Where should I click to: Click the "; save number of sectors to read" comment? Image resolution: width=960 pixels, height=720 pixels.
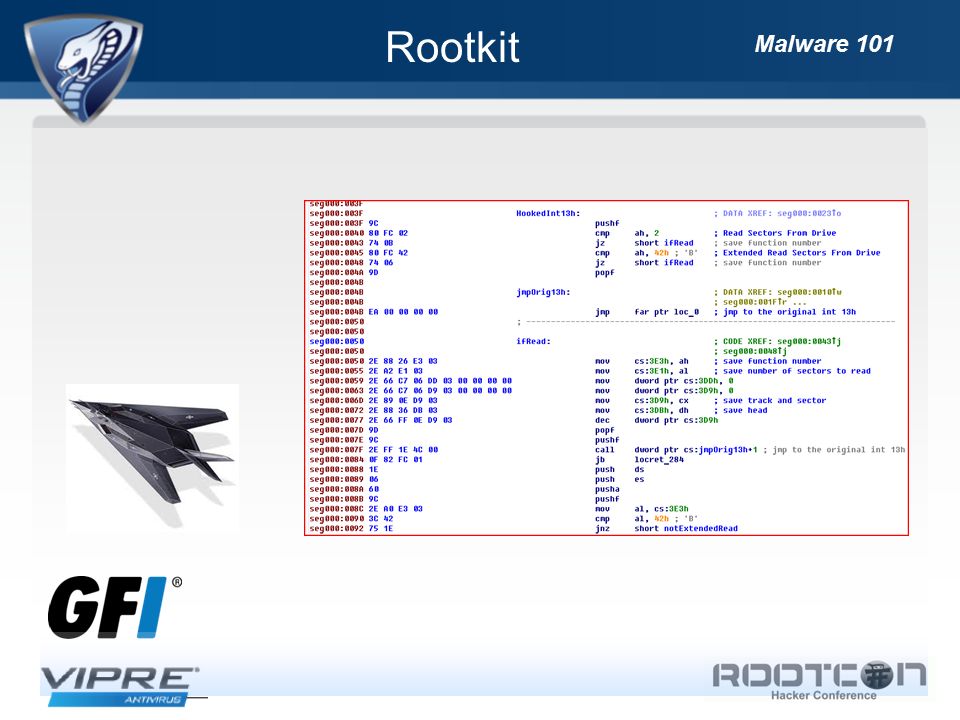(x=792, y=371)
